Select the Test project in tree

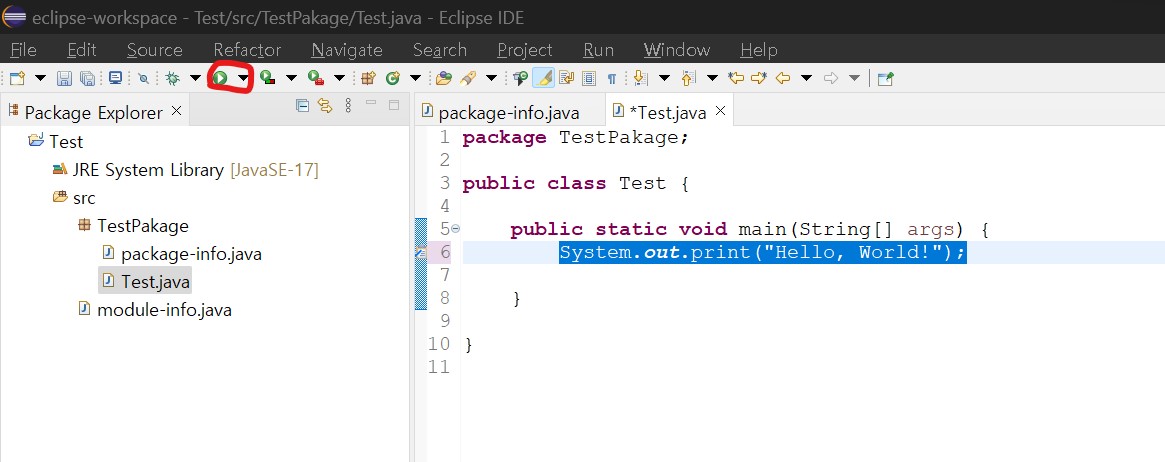pos(66,142)
